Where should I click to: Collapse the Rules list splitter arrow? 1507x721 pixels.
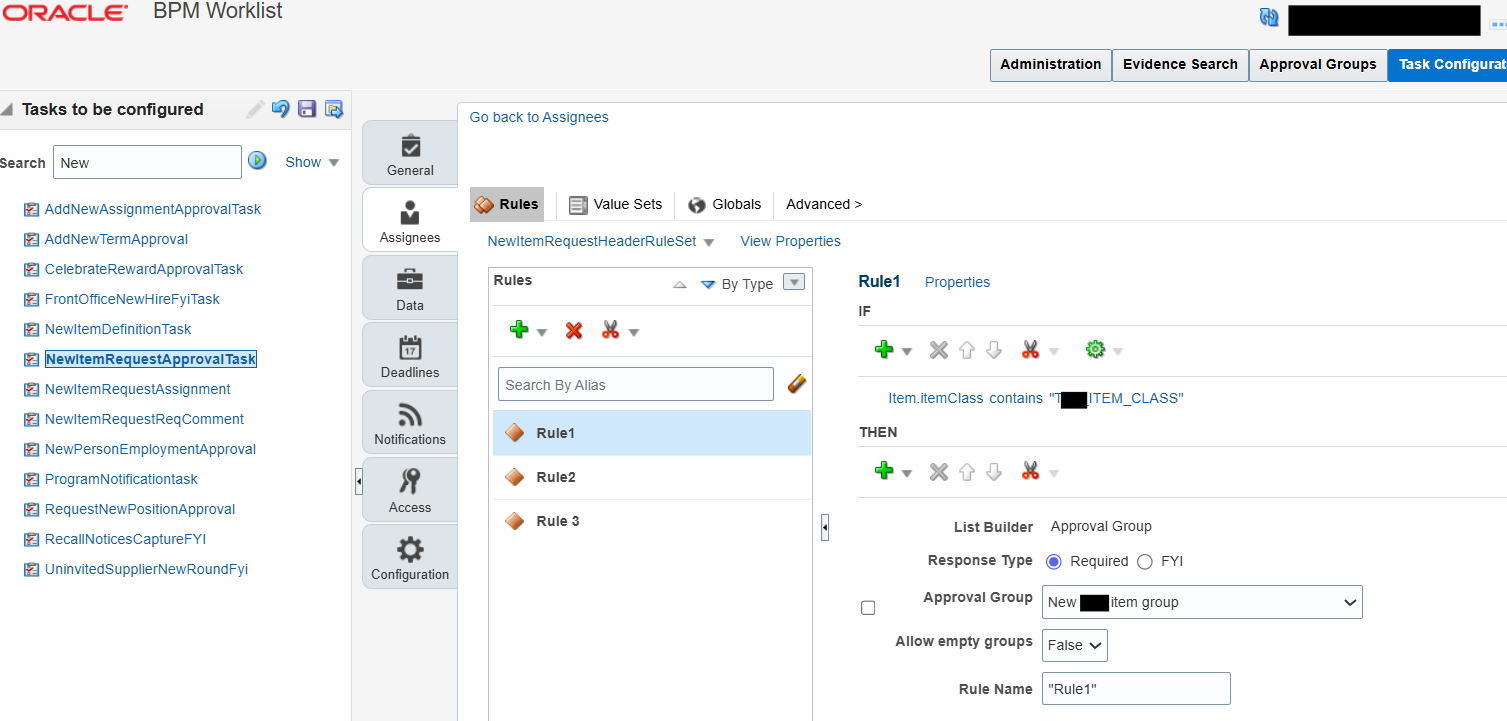pos(825,527)
